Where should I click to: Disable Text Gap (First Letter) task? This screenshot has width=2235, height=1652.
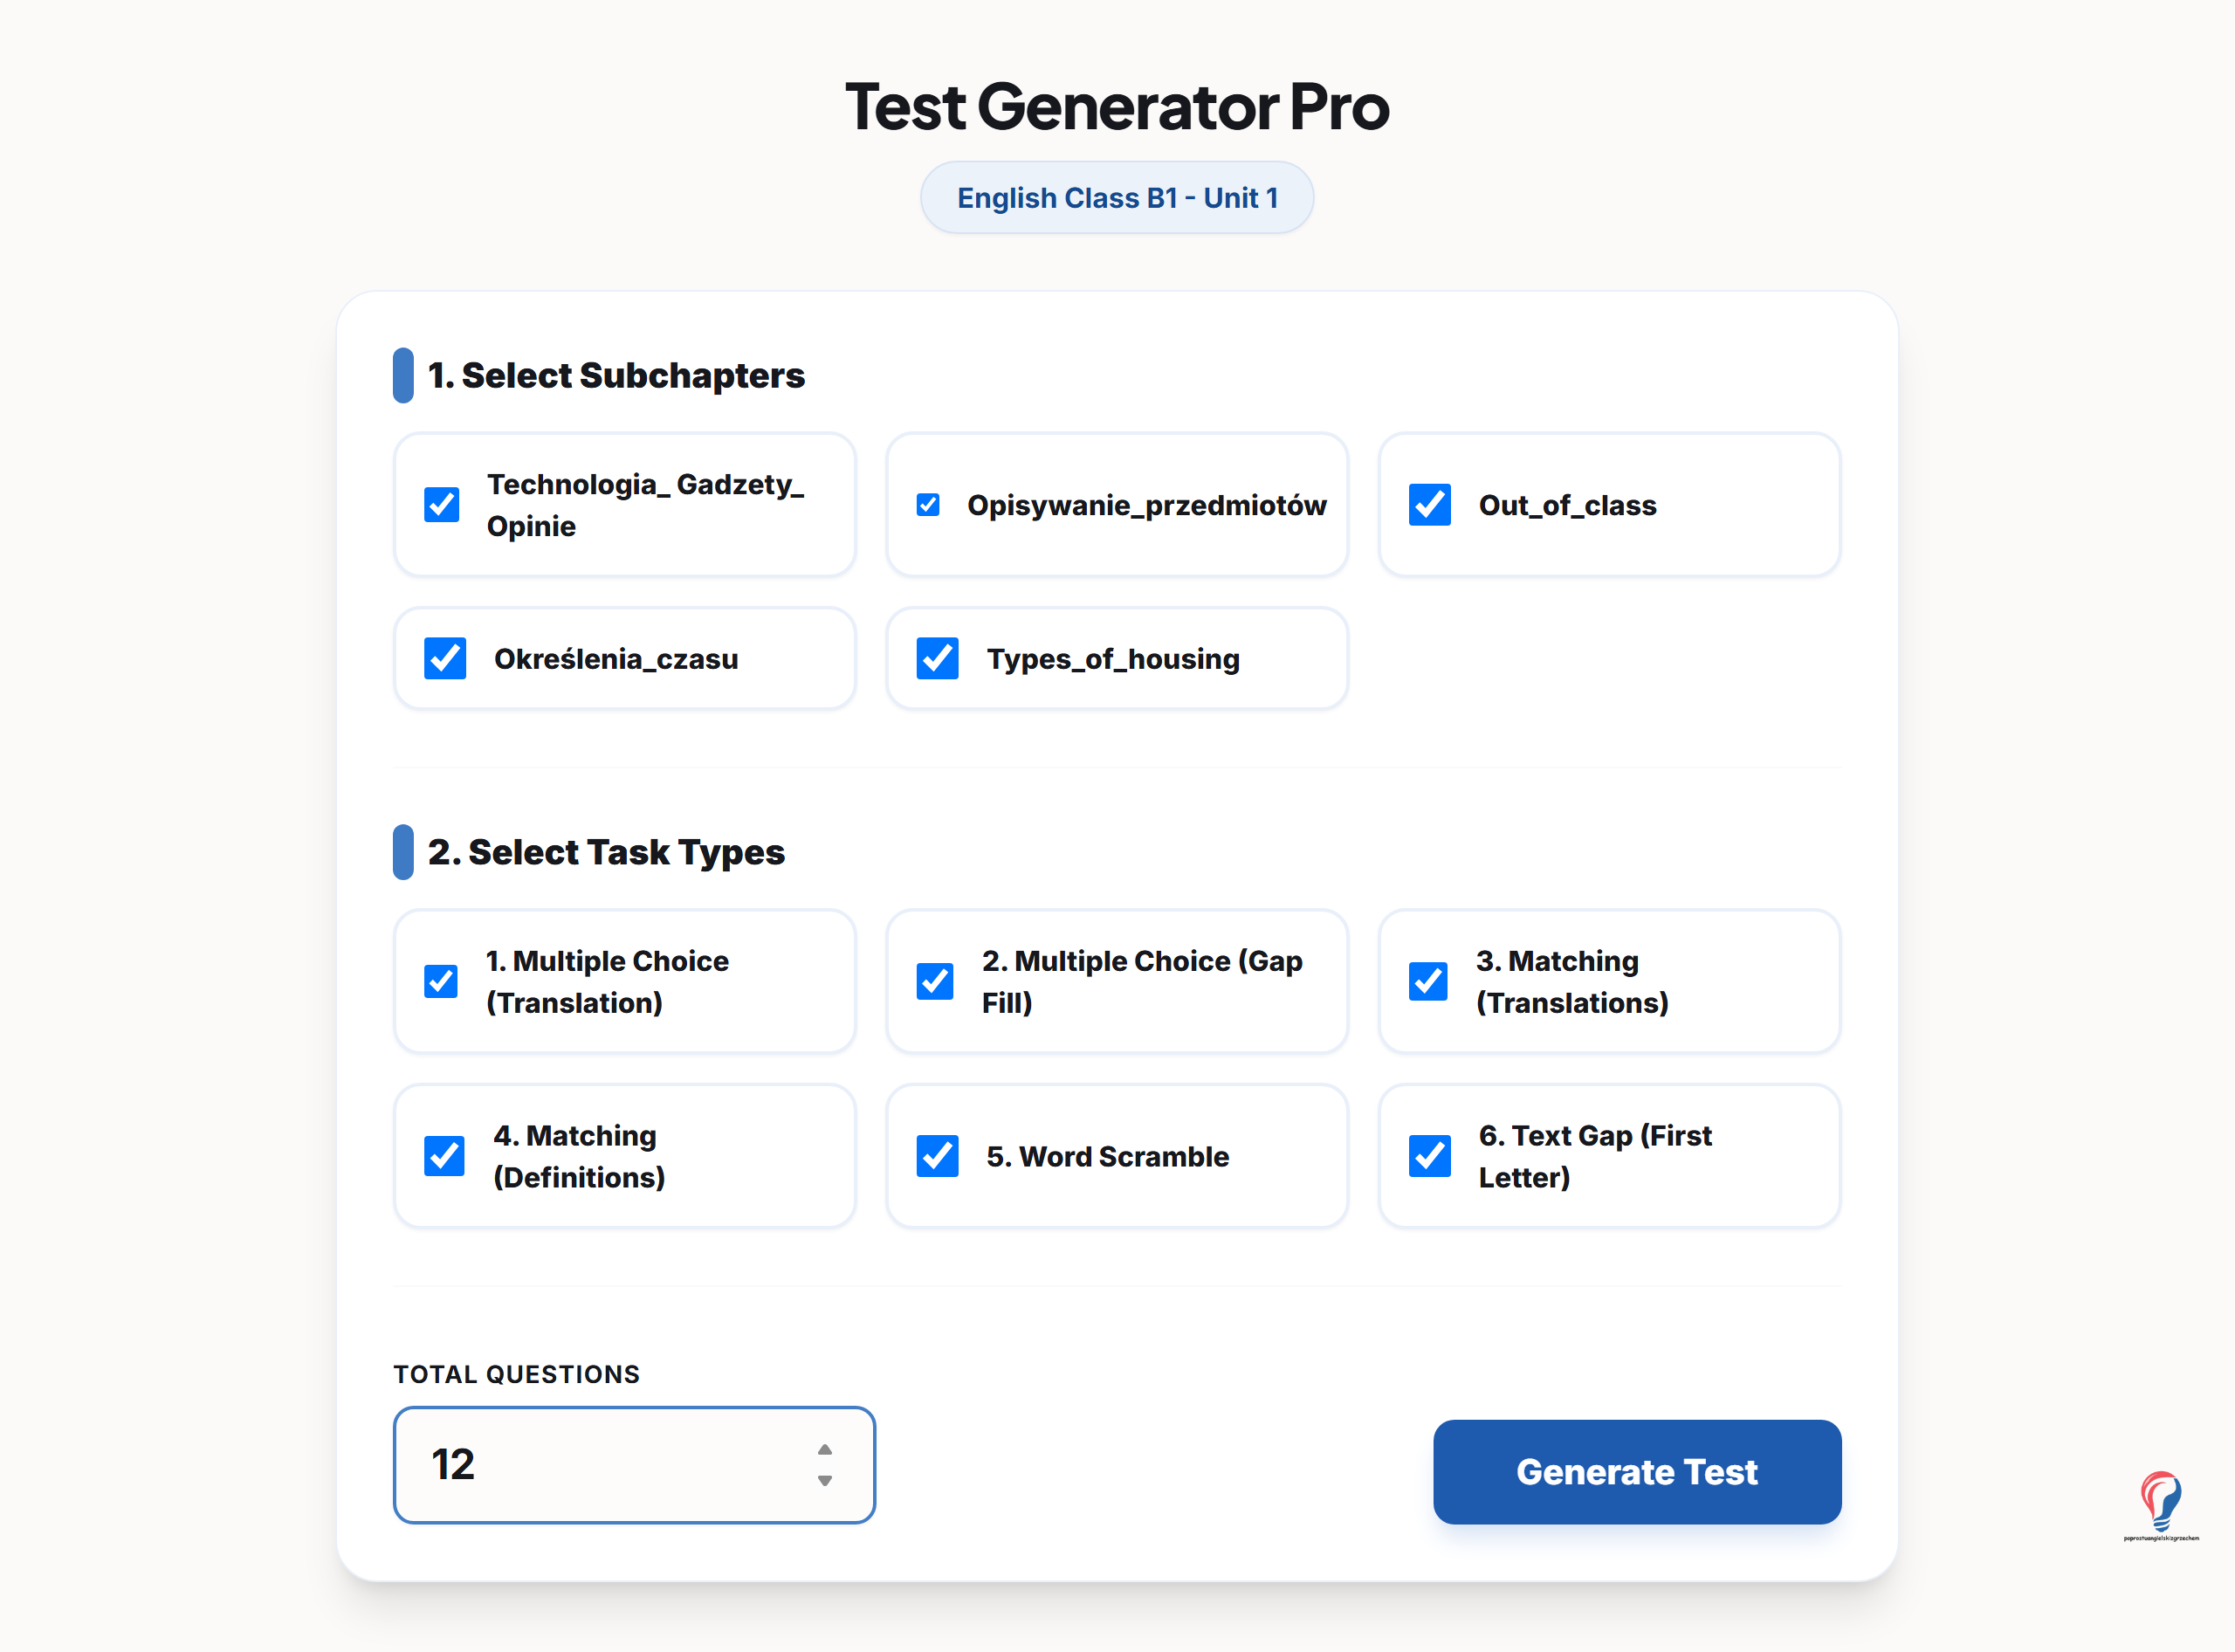[x=1429, y=1156]
